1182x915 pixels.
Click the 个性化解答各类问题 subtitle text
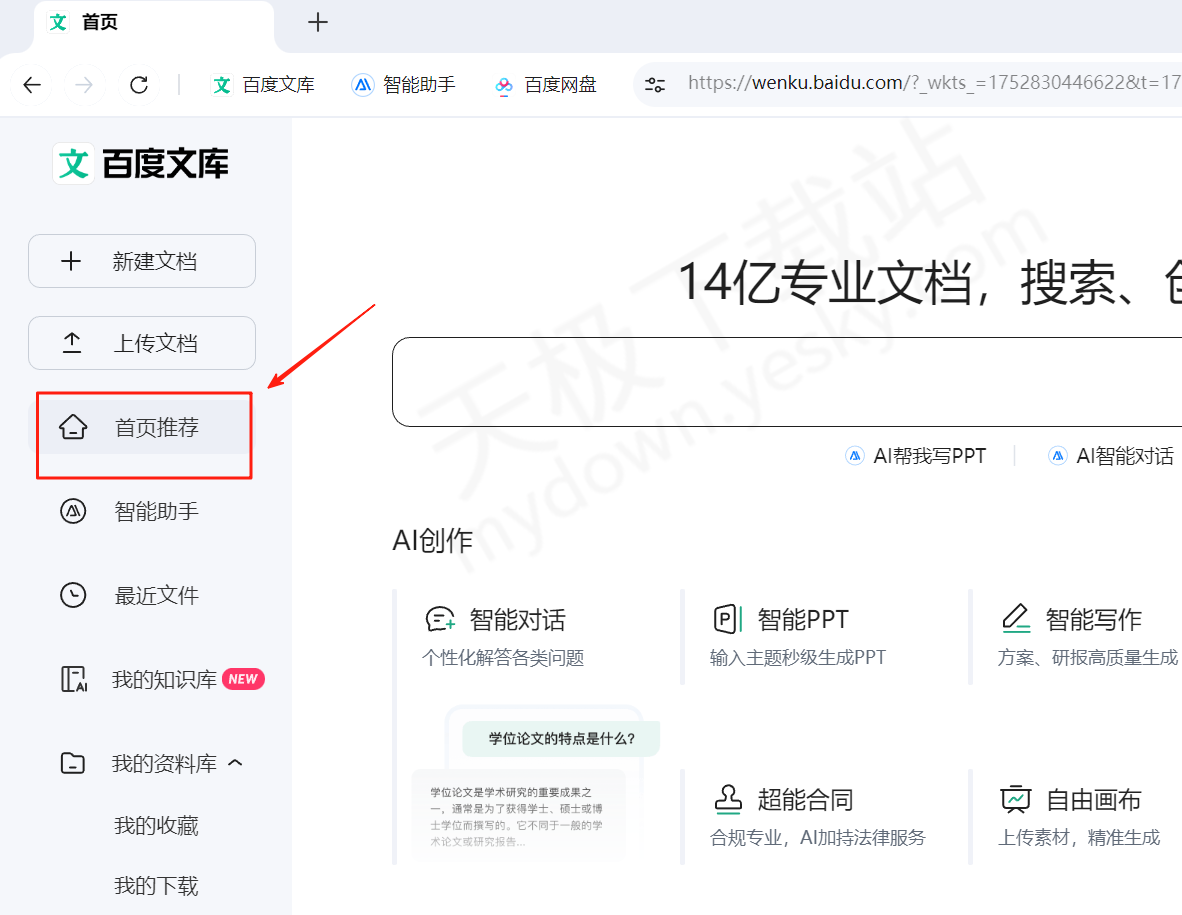pyautogui.click(x=504, y=658)
